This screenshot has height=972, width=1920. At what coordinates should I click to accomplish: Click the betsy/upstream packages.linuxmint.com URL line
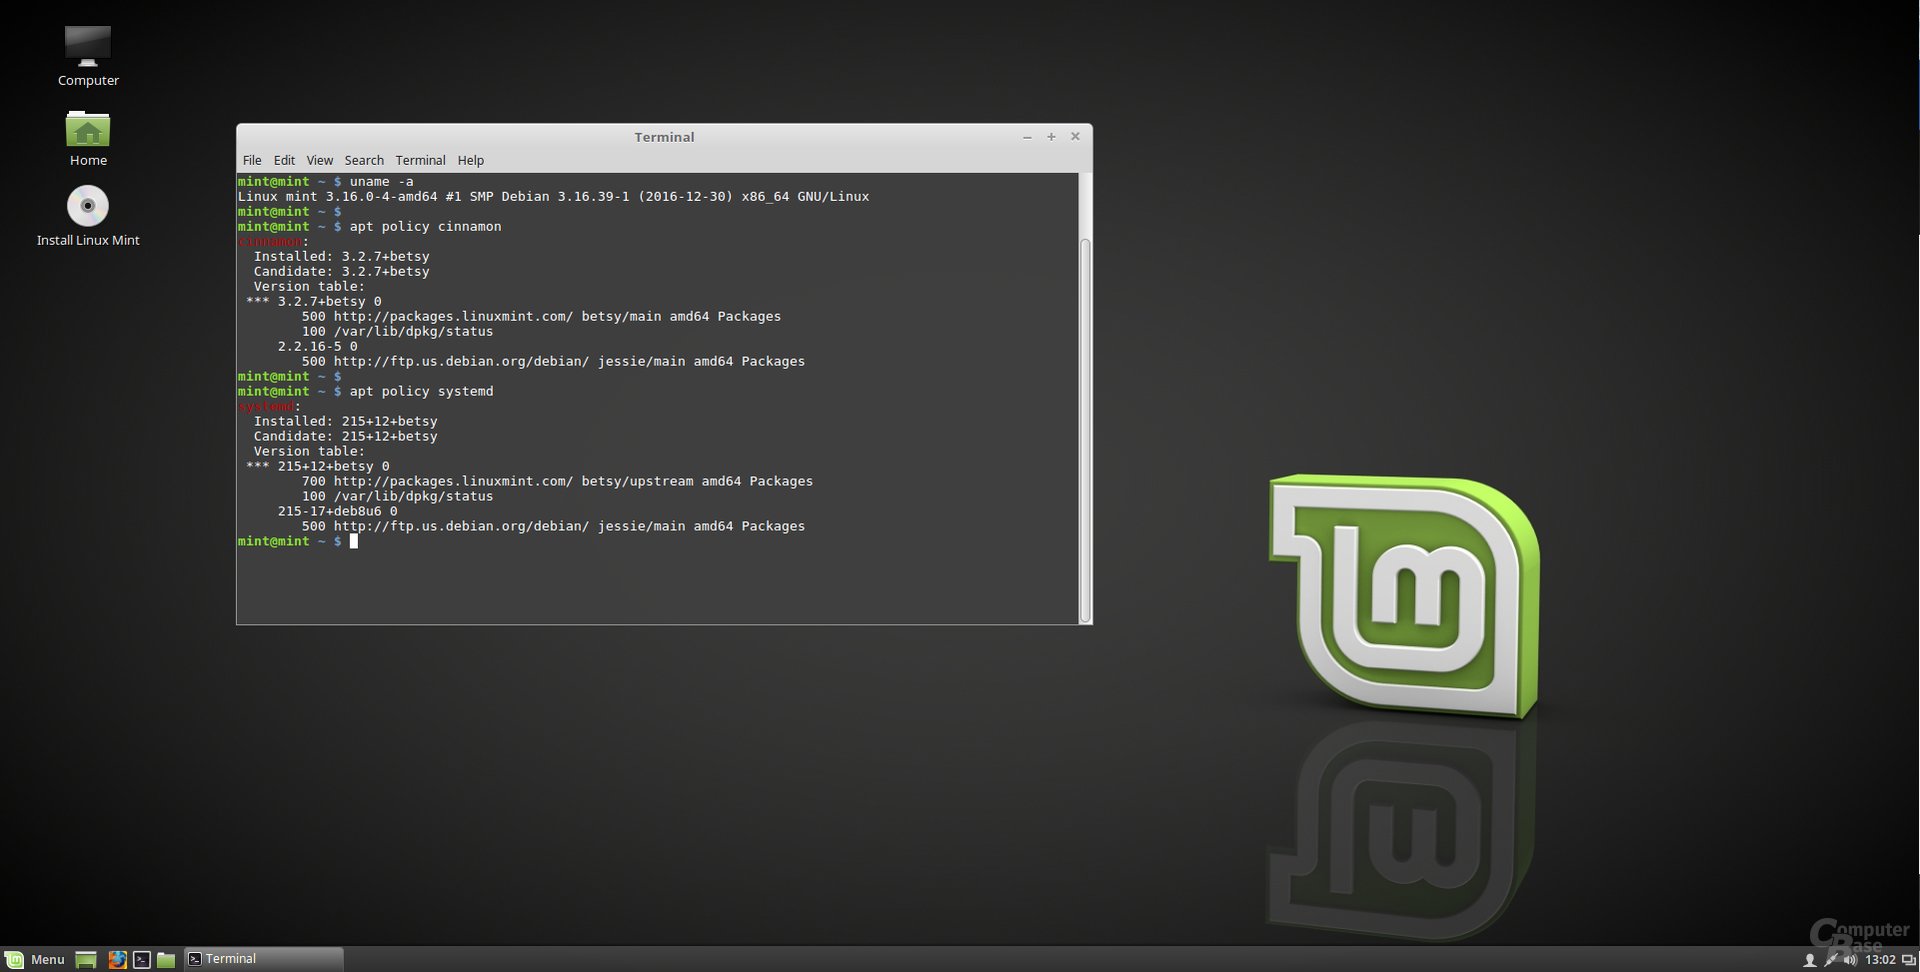click(557, 482)
